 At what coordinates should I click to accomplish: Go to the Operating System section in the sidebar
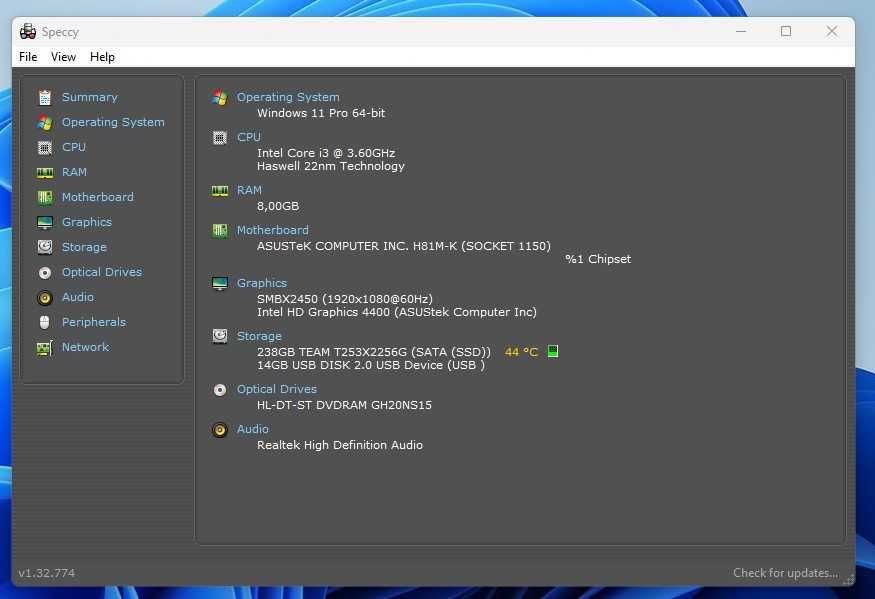tap(113, 122)
